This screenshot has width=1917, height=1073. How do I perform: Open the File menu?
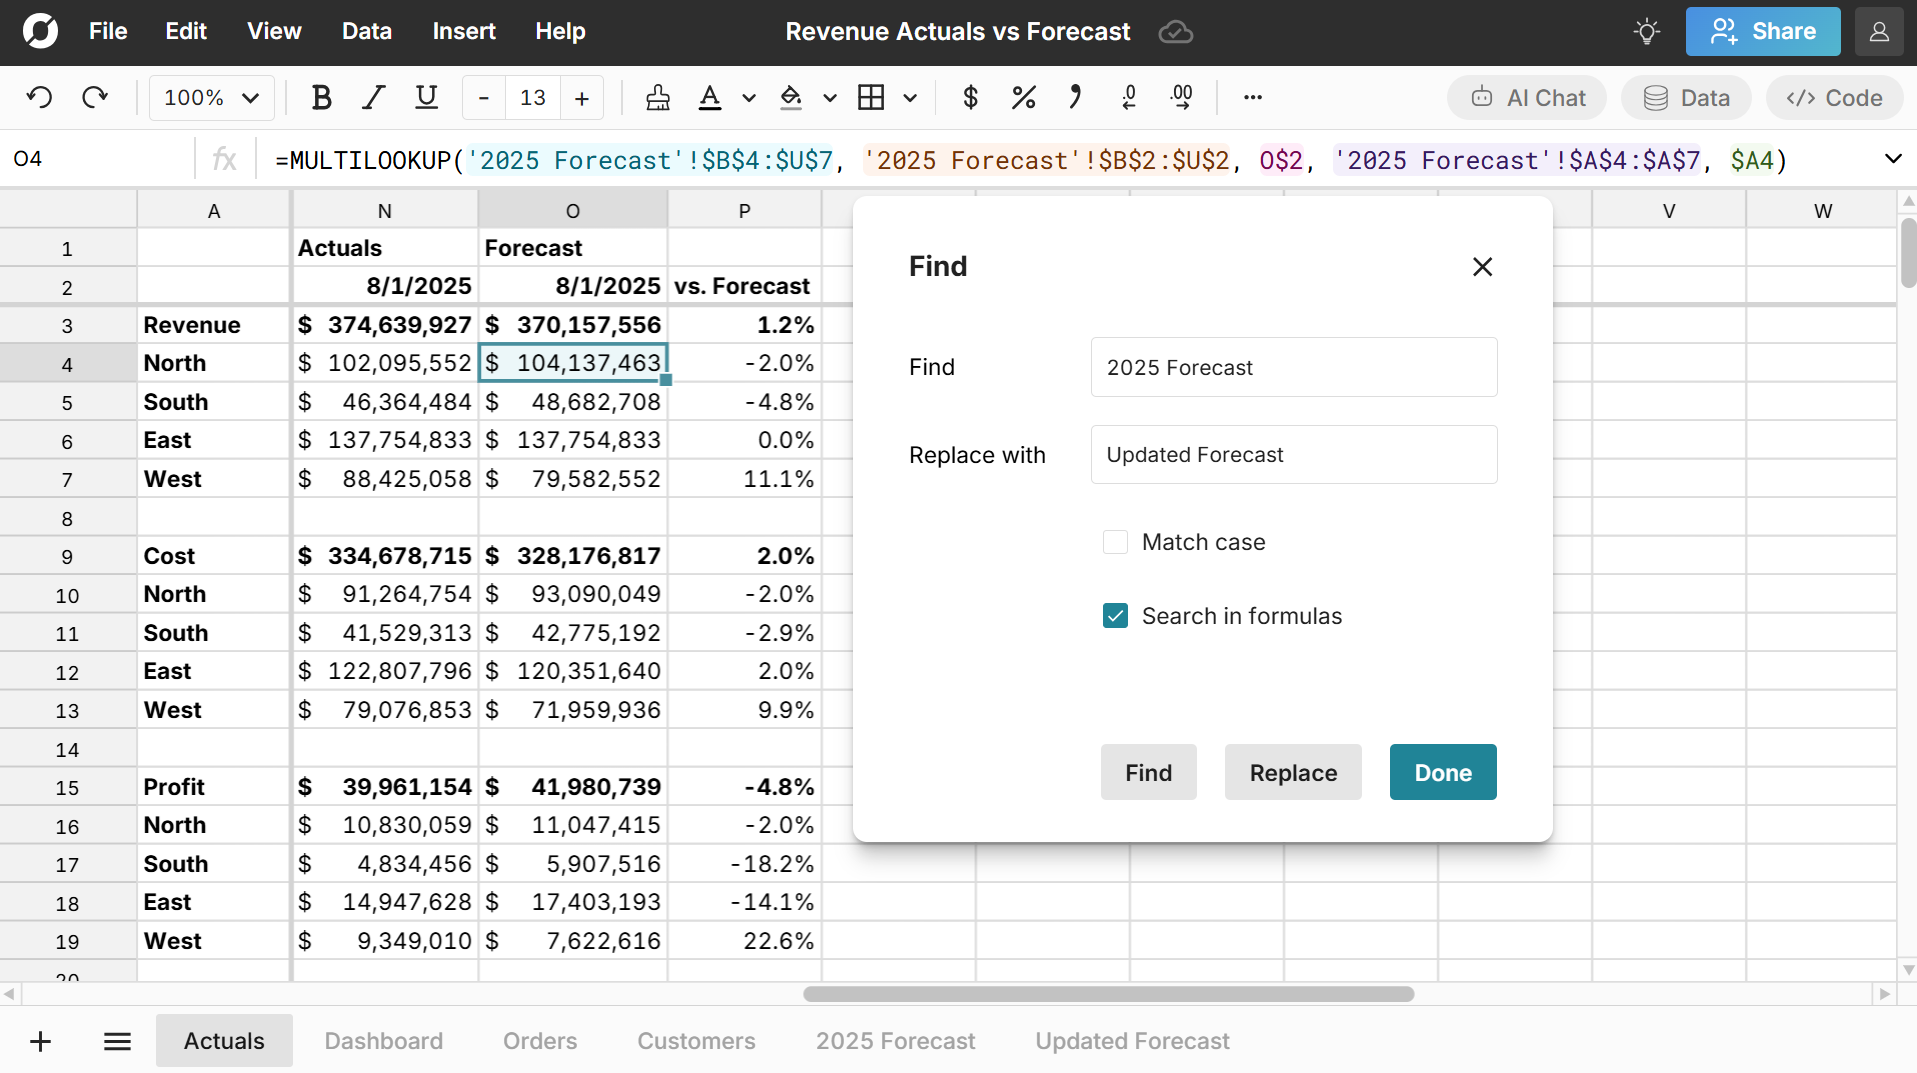(107, 31)
